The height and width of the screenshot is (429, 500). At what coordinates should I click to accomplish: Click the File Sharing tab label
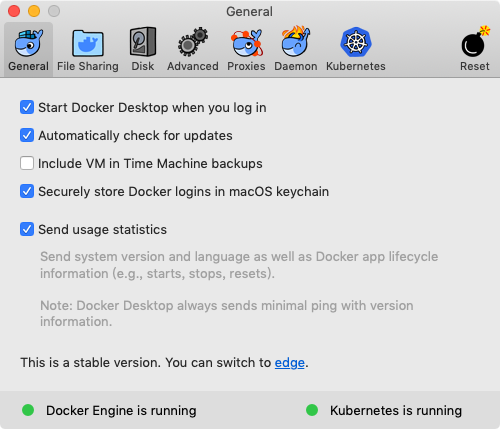click(x=88, y=66)
